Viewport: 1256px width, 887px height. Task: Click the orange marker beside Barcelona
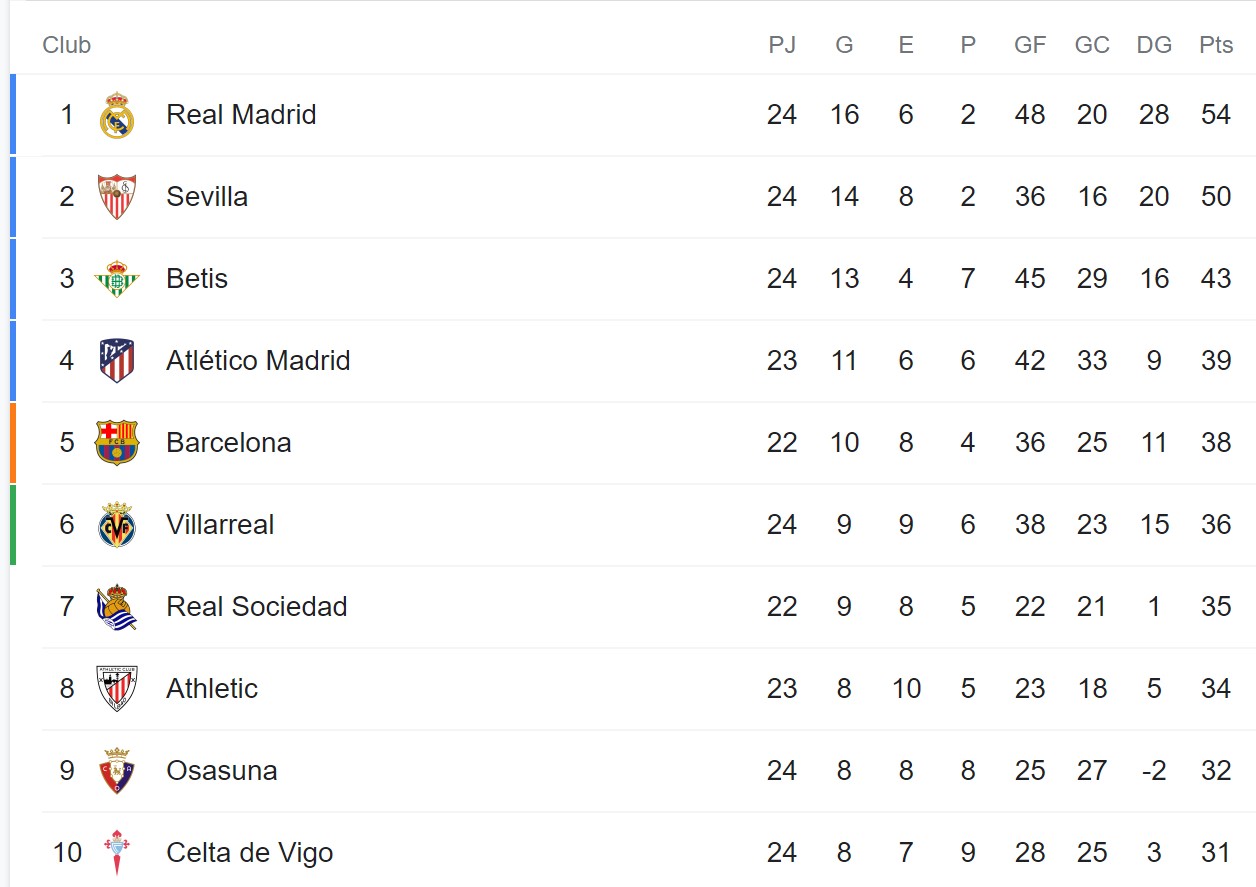(x=13, y=443)
